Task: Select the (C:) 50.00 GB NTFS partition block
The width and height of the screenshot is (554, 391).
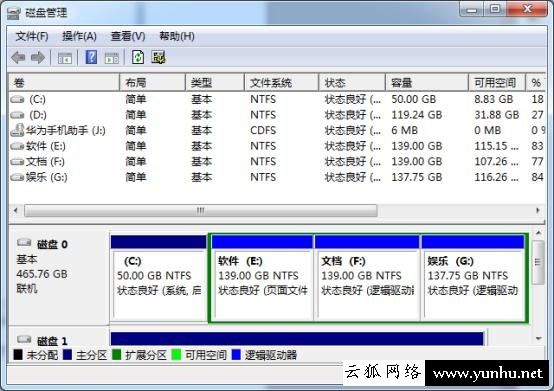Action: [x=158, y=277]
